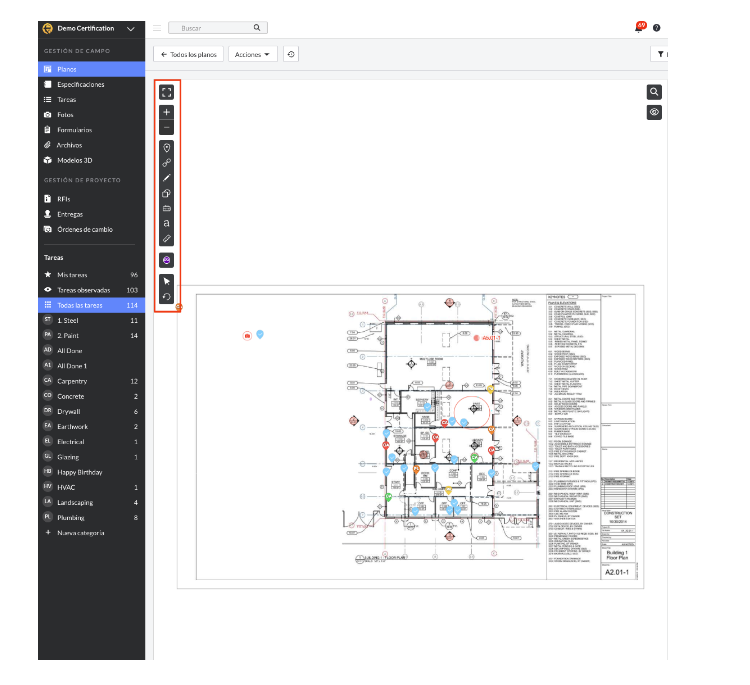Go back via Todos los planos
Screen dimensions: 750x685
pyautogui.click(x=188, y=54)
